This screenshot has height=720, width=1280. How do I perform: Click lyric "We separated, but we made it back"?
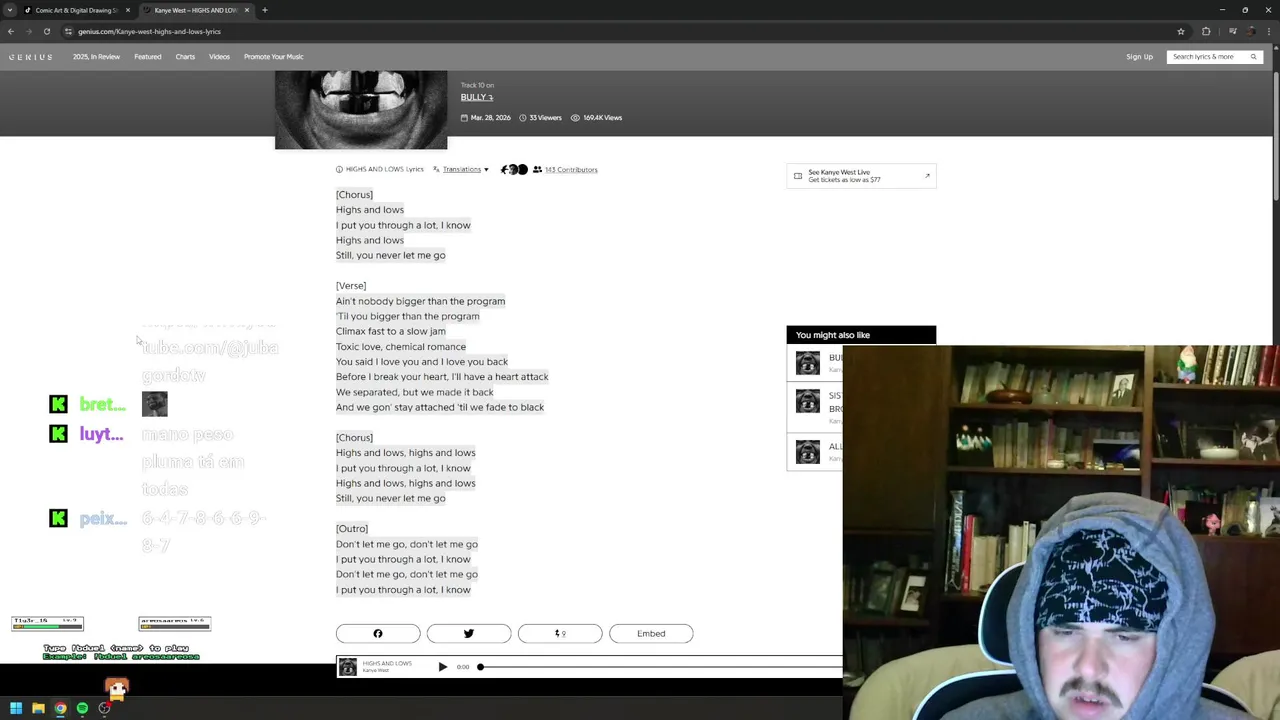(415, 392)
